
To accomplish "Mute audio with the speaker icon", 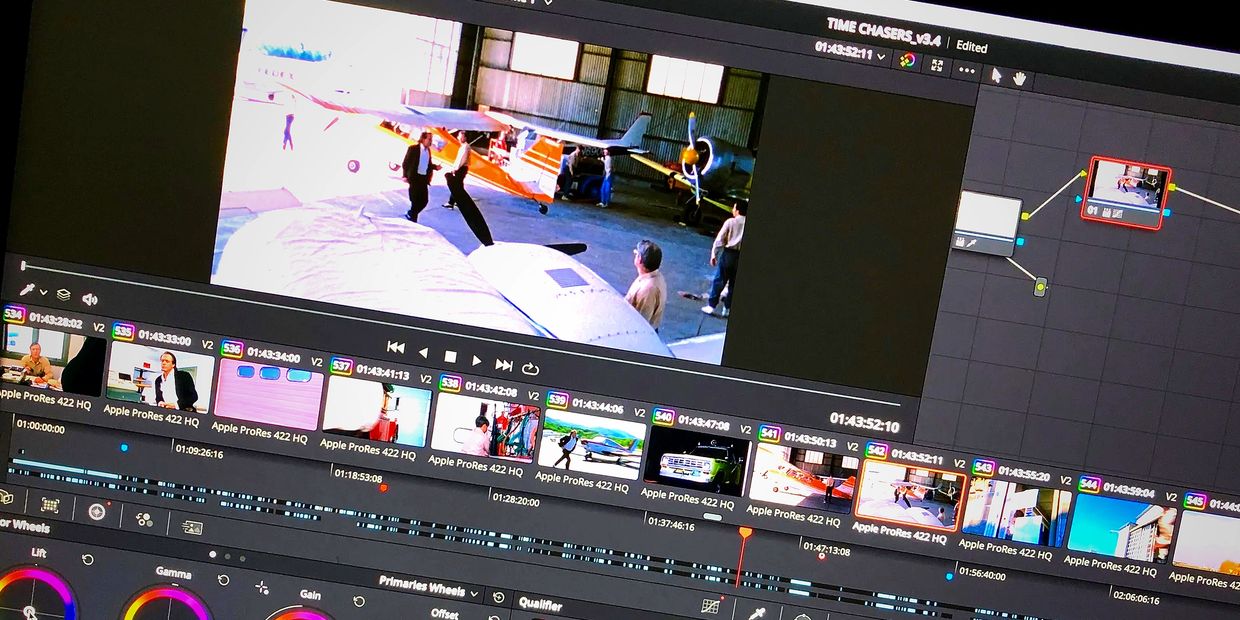I will coord(90,299).
